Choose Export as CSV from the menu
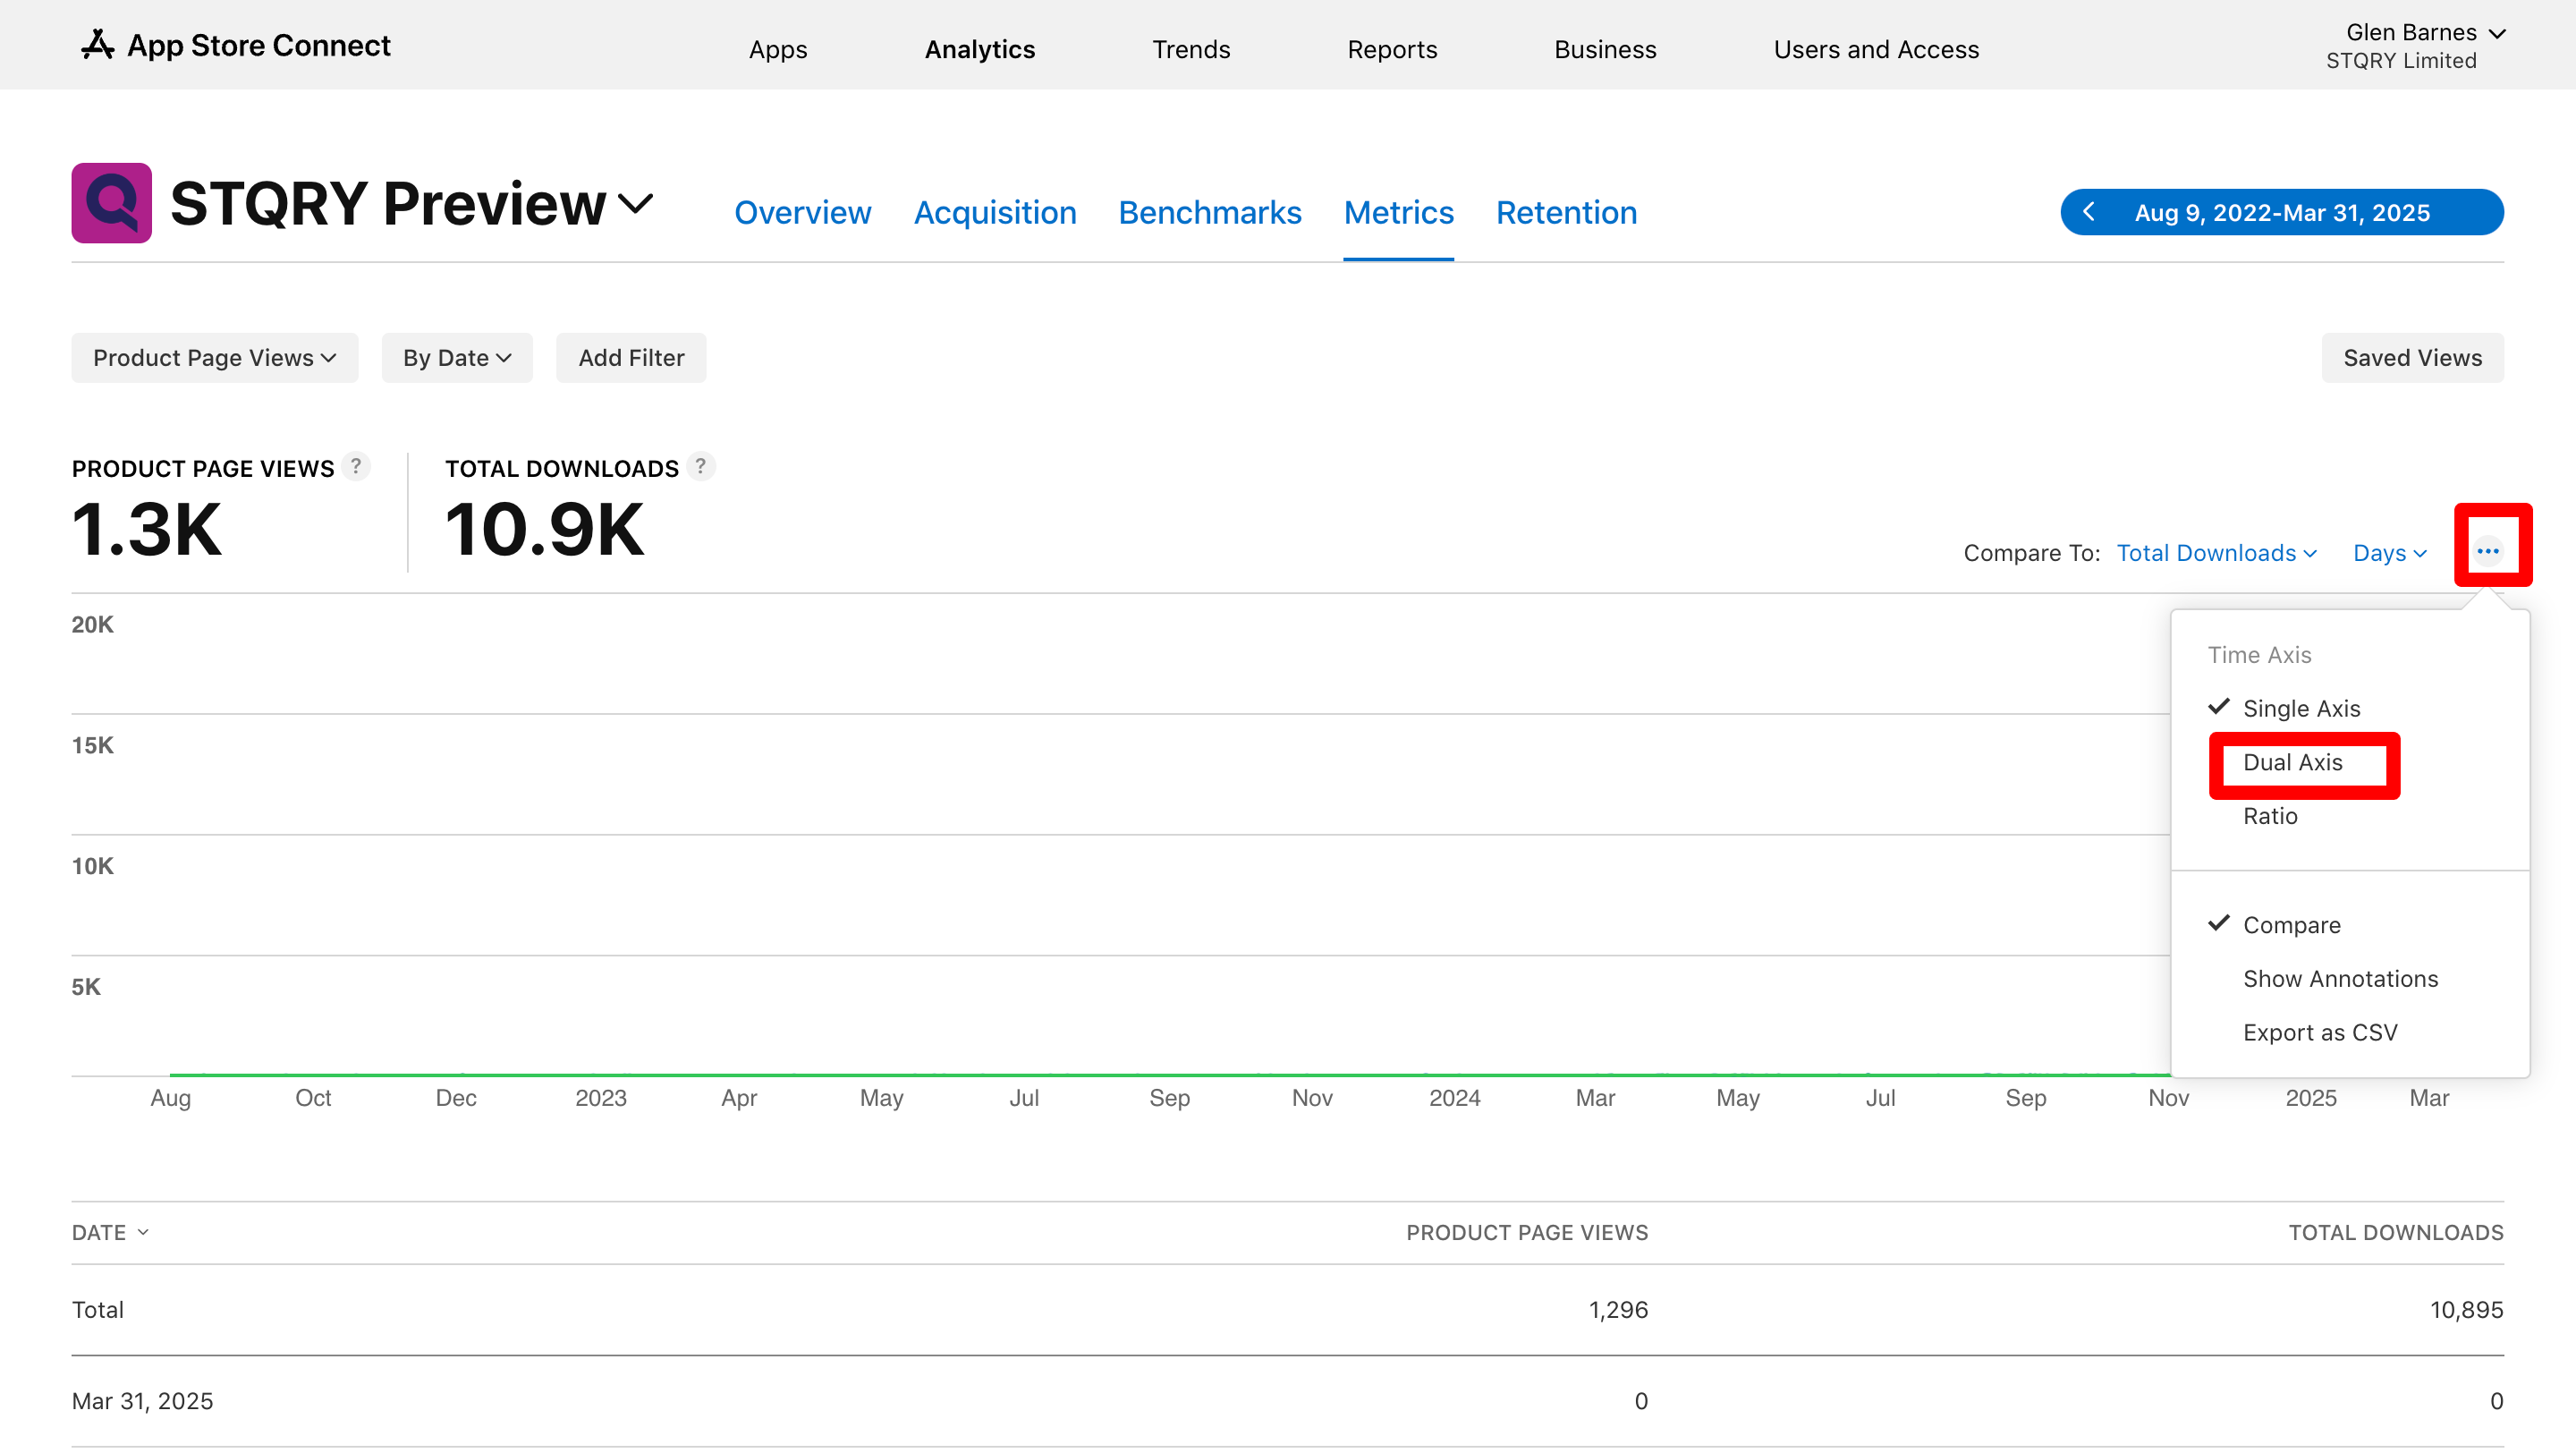 2319,1032
